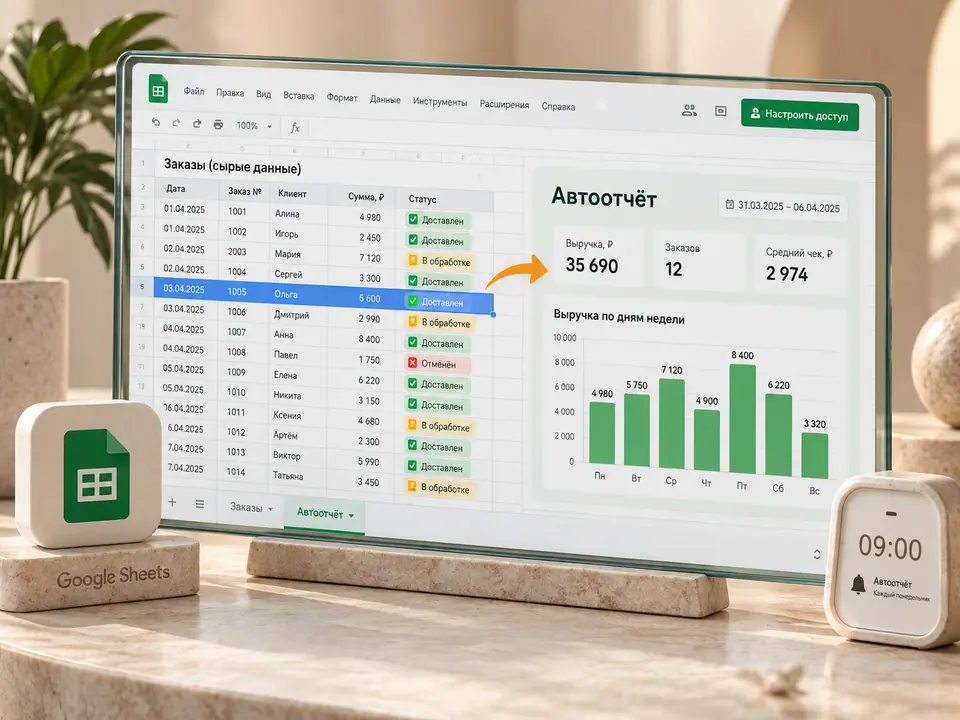The image size is (960, 720).
Task: Click the green Sheets logo in header
Action: [158, 89]
